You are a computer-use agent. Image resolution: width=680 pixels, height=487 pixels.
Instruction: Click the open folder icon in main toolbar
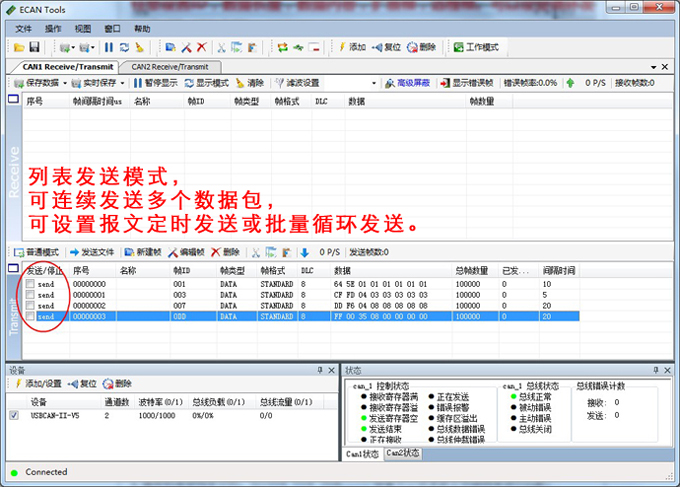tap(19, 47)
